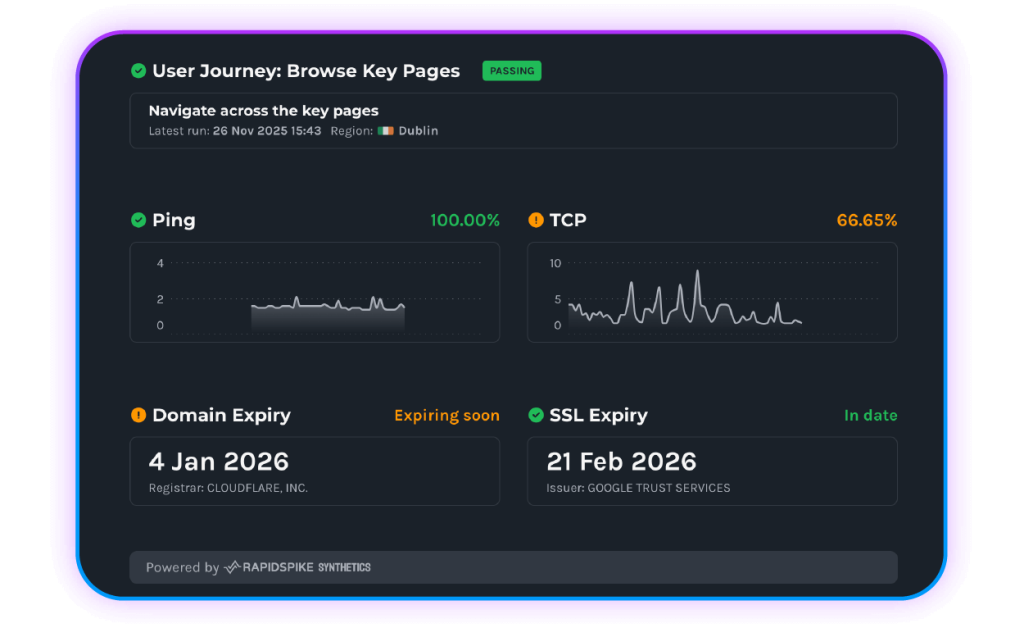This screenshot has width=1024, height=637.
Task: Click the TCP response time chart
Action: pyautogui.click(x=711, y=293)
